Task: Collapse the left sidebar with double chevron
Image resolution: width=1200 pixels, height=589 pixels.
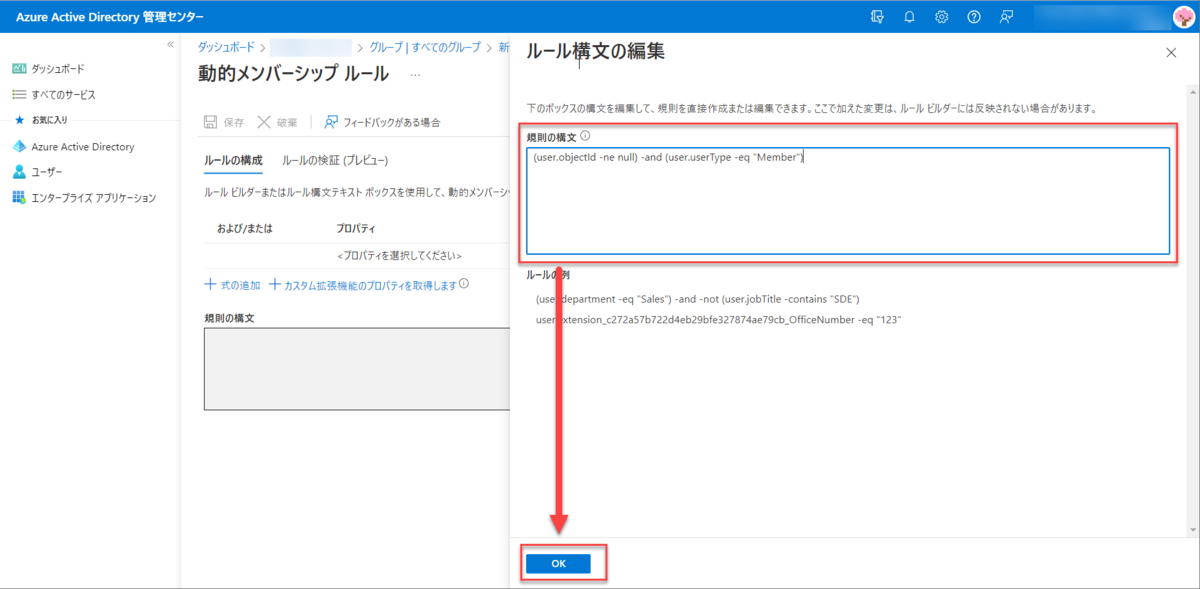Action: [170, 45]
